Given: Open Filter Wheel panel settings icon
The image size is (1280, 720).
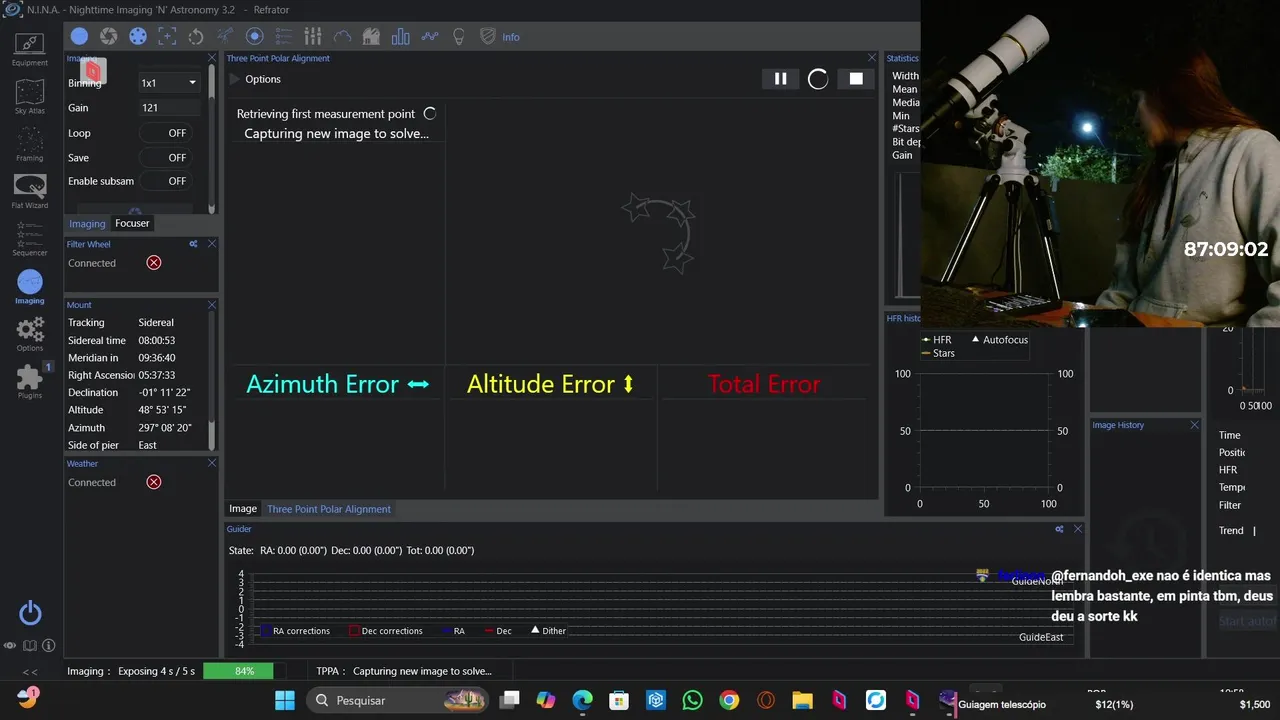Looking at the screenshot, I should [193, 244].
